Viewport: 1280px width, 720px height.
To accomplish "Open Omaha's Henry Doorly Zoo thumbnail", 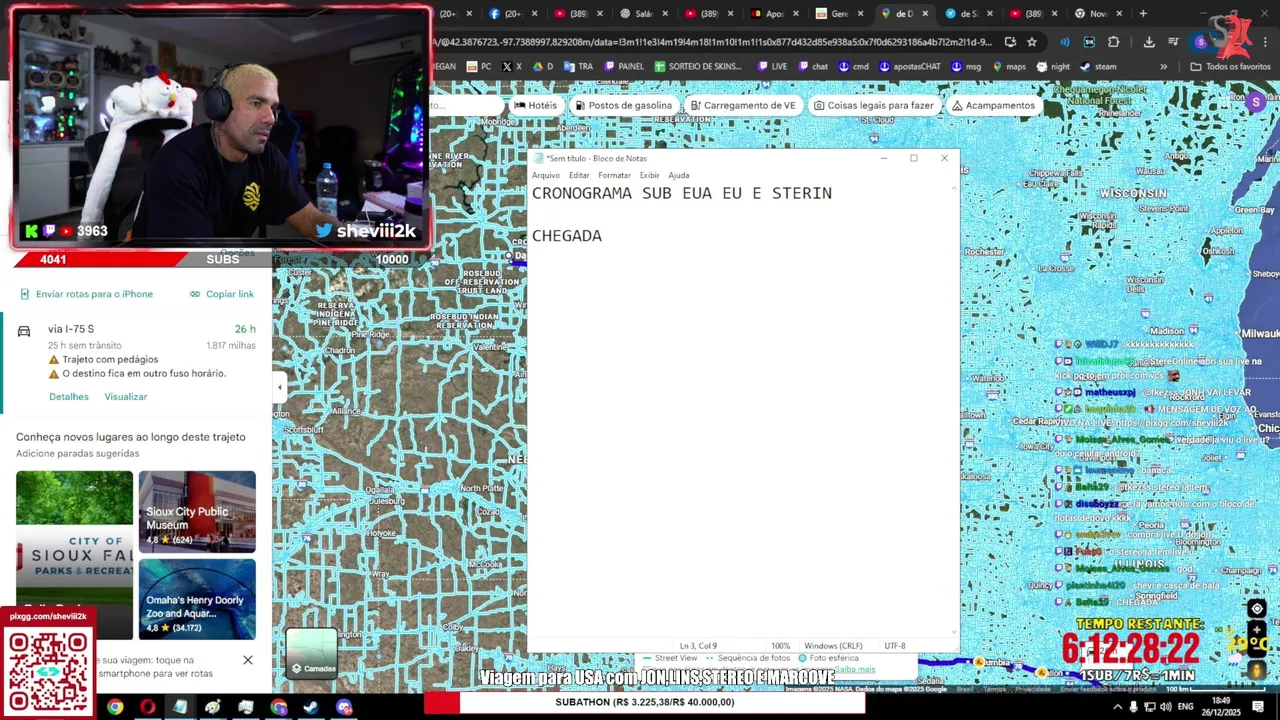I will [x=197, y=599].
